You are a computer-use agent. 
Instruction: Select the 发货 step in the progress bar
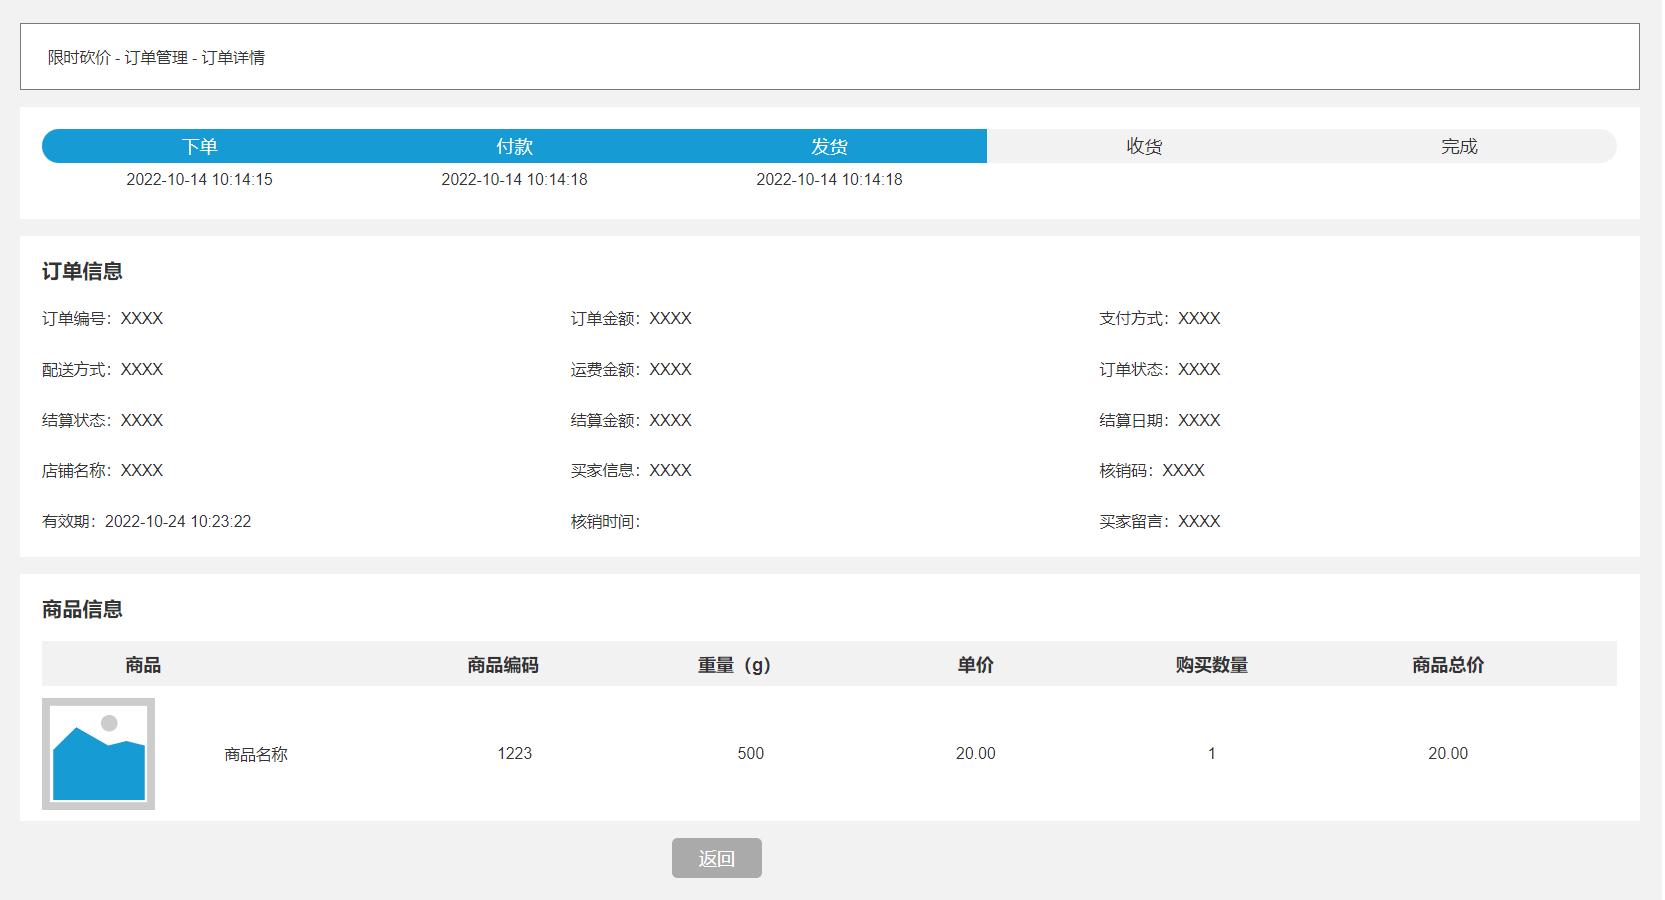pyautogui.click(x=830, y=145)
